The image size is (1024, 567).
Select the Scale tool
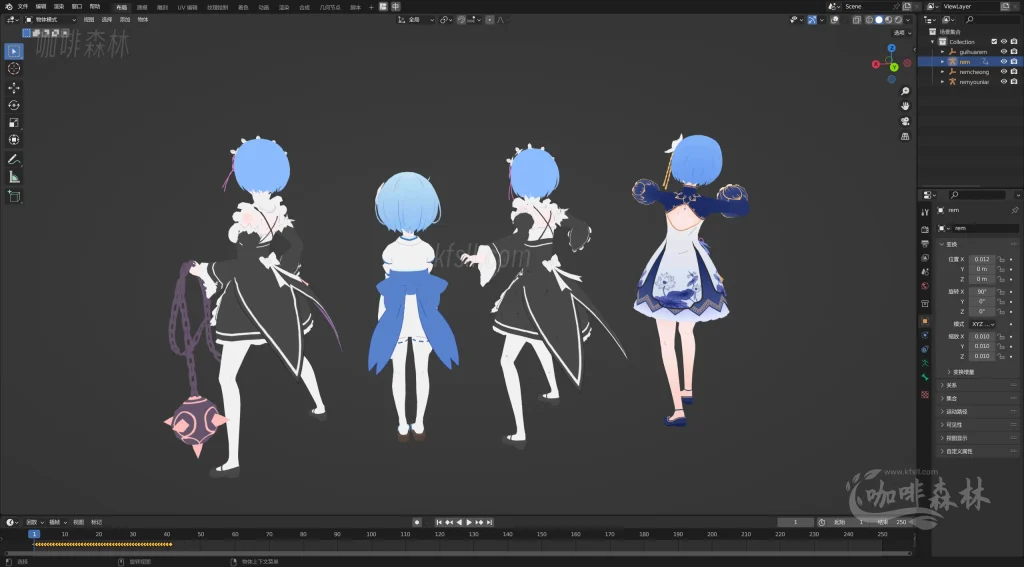[14, 123]
